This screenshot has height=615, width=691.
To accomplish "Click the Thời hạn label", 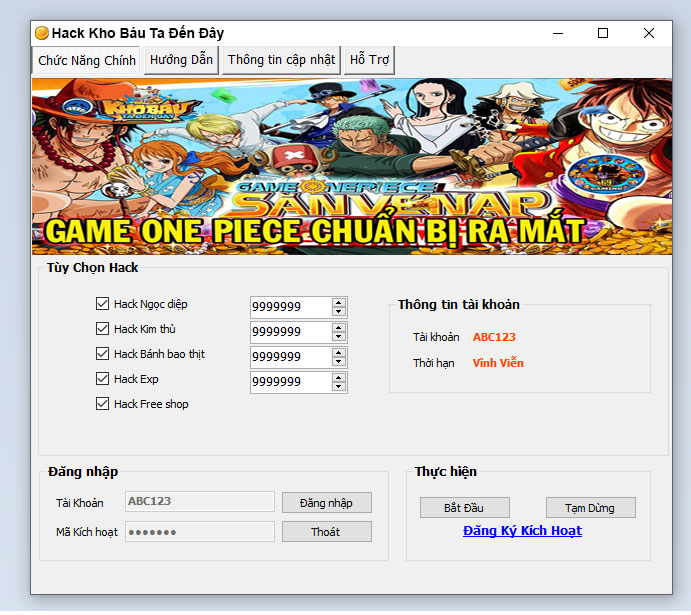I will coord(434,363).
